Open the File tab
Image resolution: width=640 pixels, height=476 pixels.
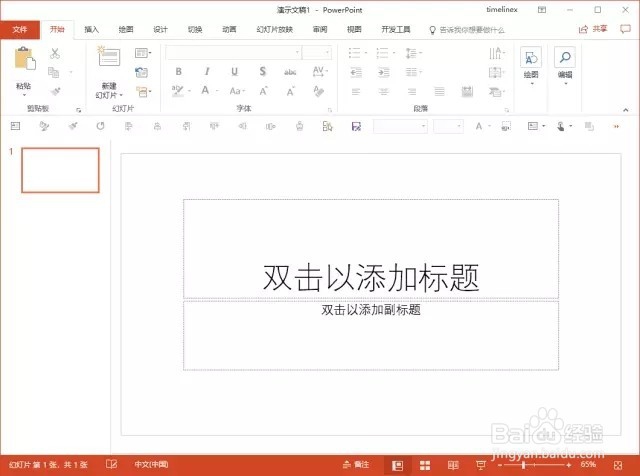(x=20, y=29)
